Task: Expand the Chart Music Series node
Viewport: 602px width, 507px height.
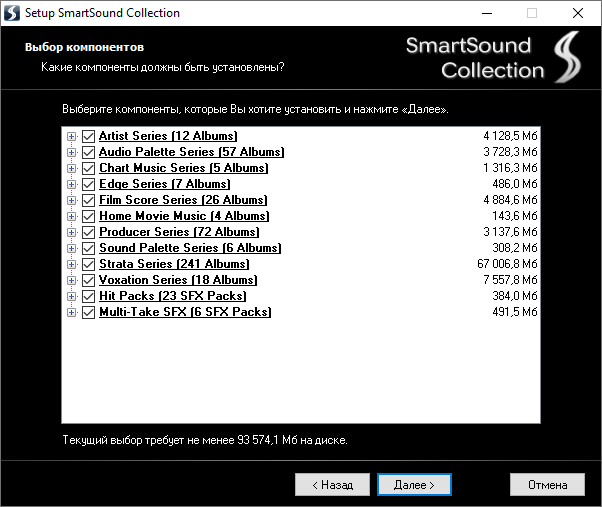Action: tap(71, 168)
